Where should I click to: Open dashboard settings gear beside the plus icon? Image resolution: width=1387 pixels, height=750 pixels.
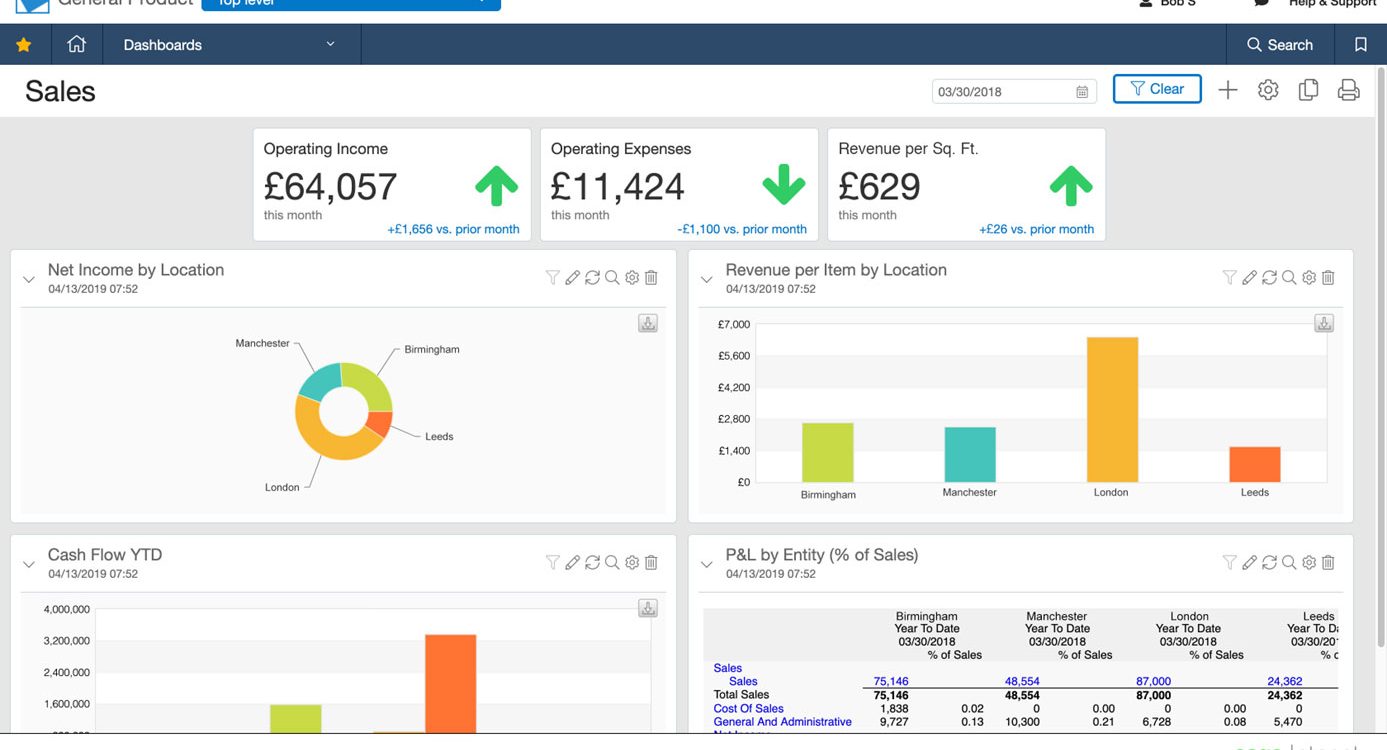(x=1268, y=90)
